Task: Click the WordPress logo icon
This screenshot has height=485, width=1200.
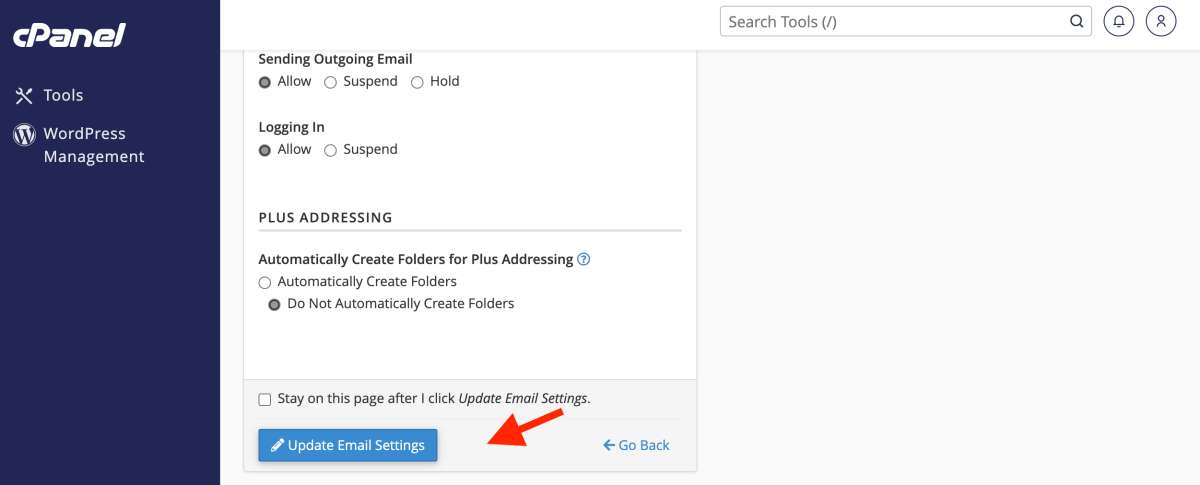Action: pos(24,134)
